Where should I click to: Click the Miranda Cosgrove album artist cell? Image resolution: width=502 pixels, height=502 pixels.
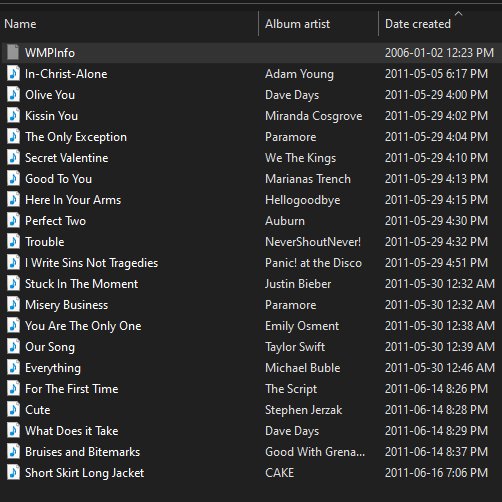pyautogui.click(x=314, y=116)
